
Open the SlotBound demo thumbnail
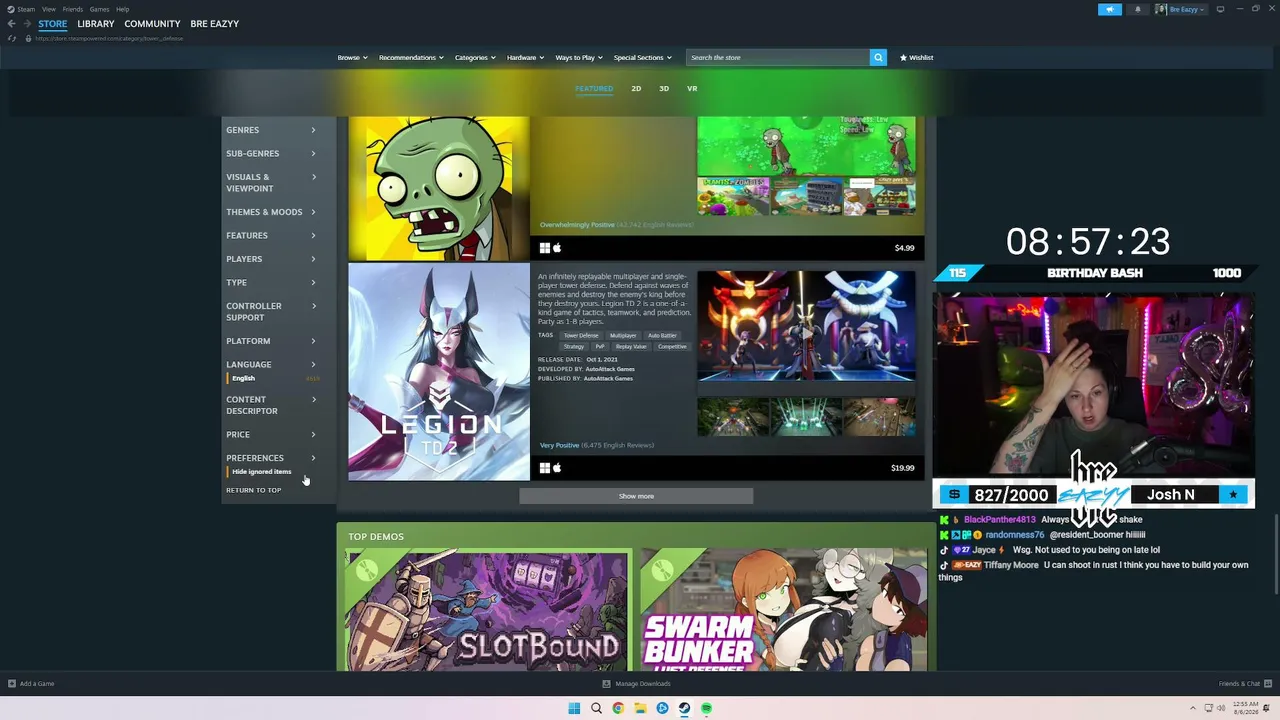[489, 610]
